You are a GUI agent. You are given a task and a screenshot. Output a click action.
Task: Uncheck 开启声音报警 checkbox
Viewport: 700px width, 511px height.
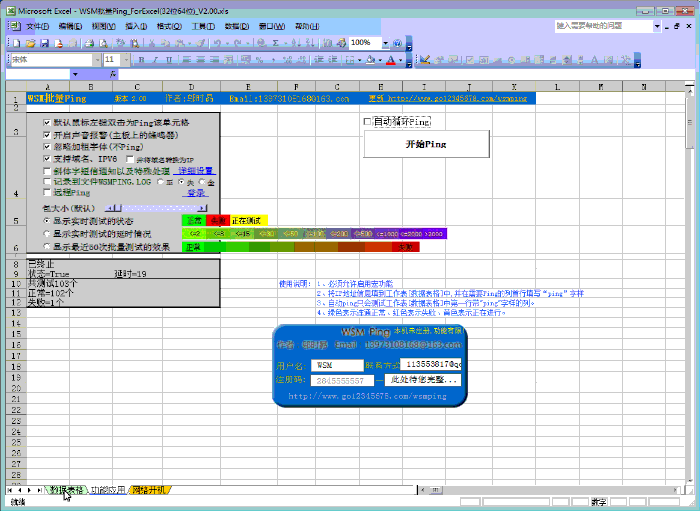click(47, 135)
